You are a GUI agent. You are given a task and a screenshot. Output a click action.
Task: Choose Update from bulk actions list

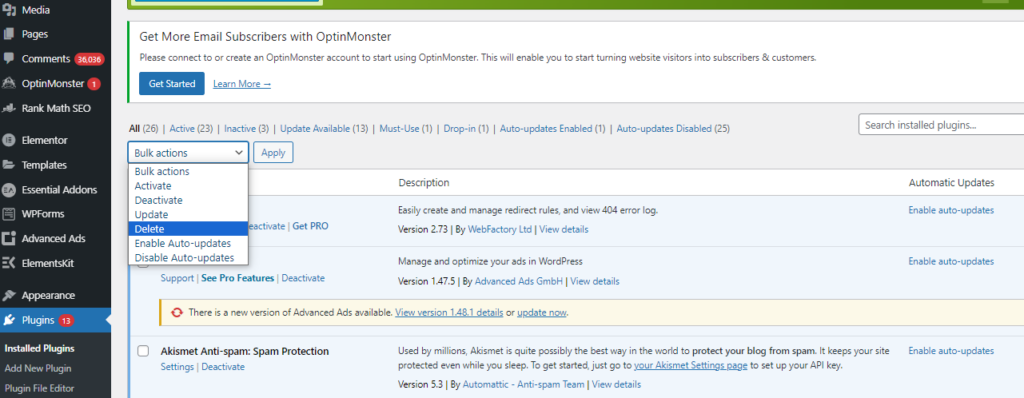click(188, 214)
